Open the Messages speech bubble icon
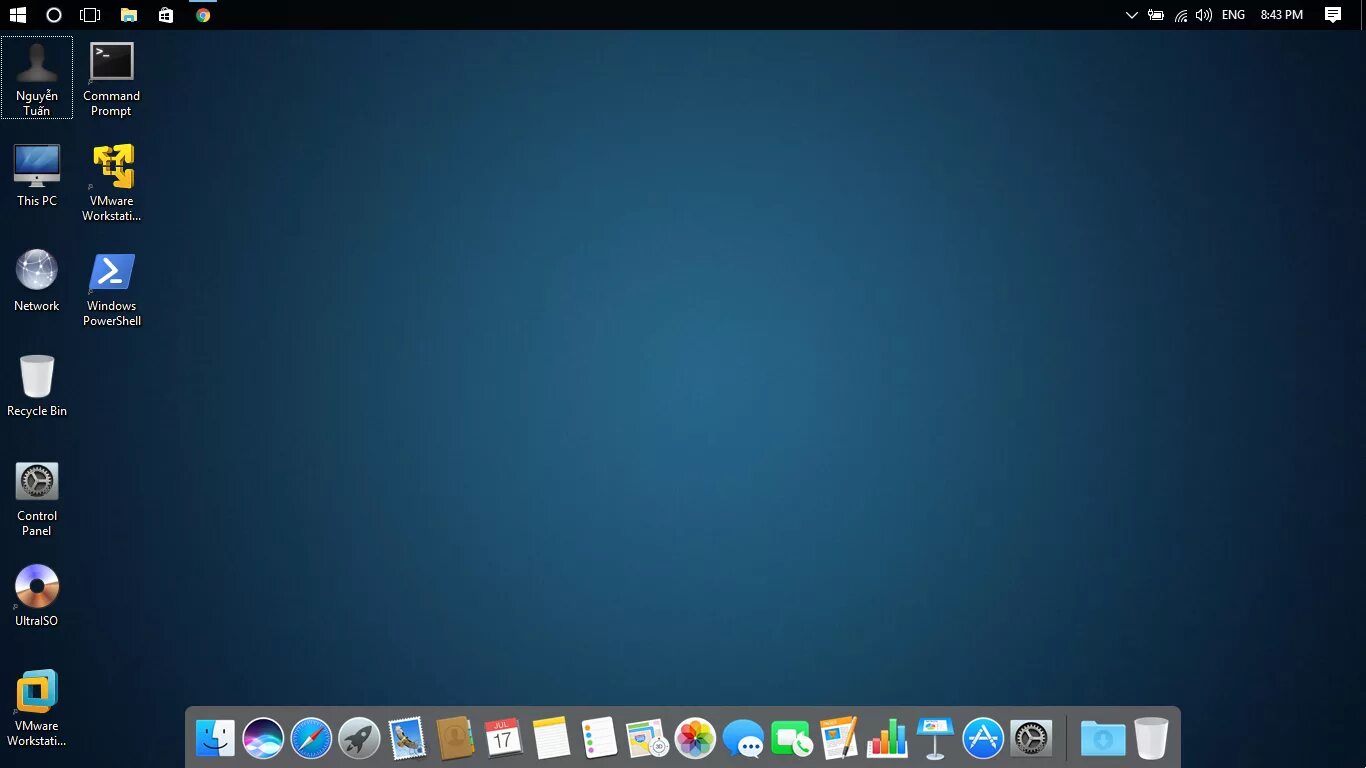The width and height of the screenshot is (1366, 768). click(743, 739)
